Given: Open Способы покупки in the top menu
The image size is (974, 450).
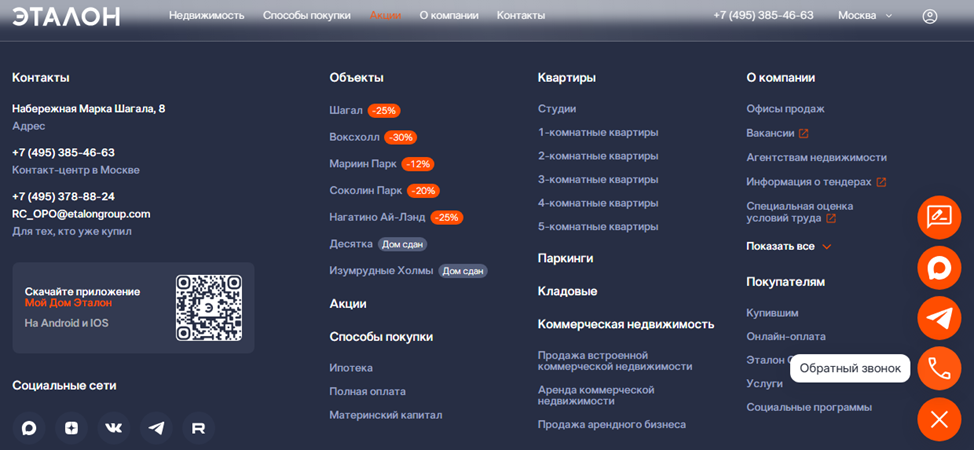Looking at the screenshot, I should [x=307, y=16].
